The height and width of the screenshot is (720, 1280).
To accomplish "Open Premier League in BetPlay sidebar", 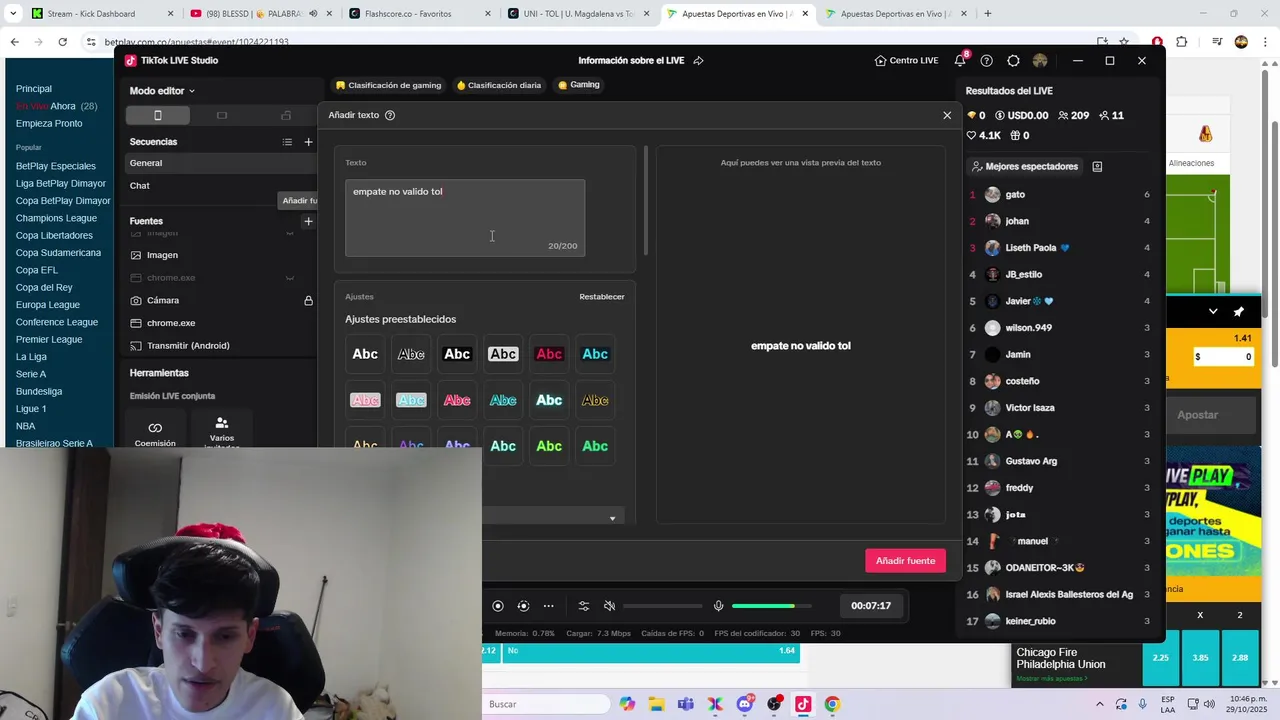I will 49,340.
